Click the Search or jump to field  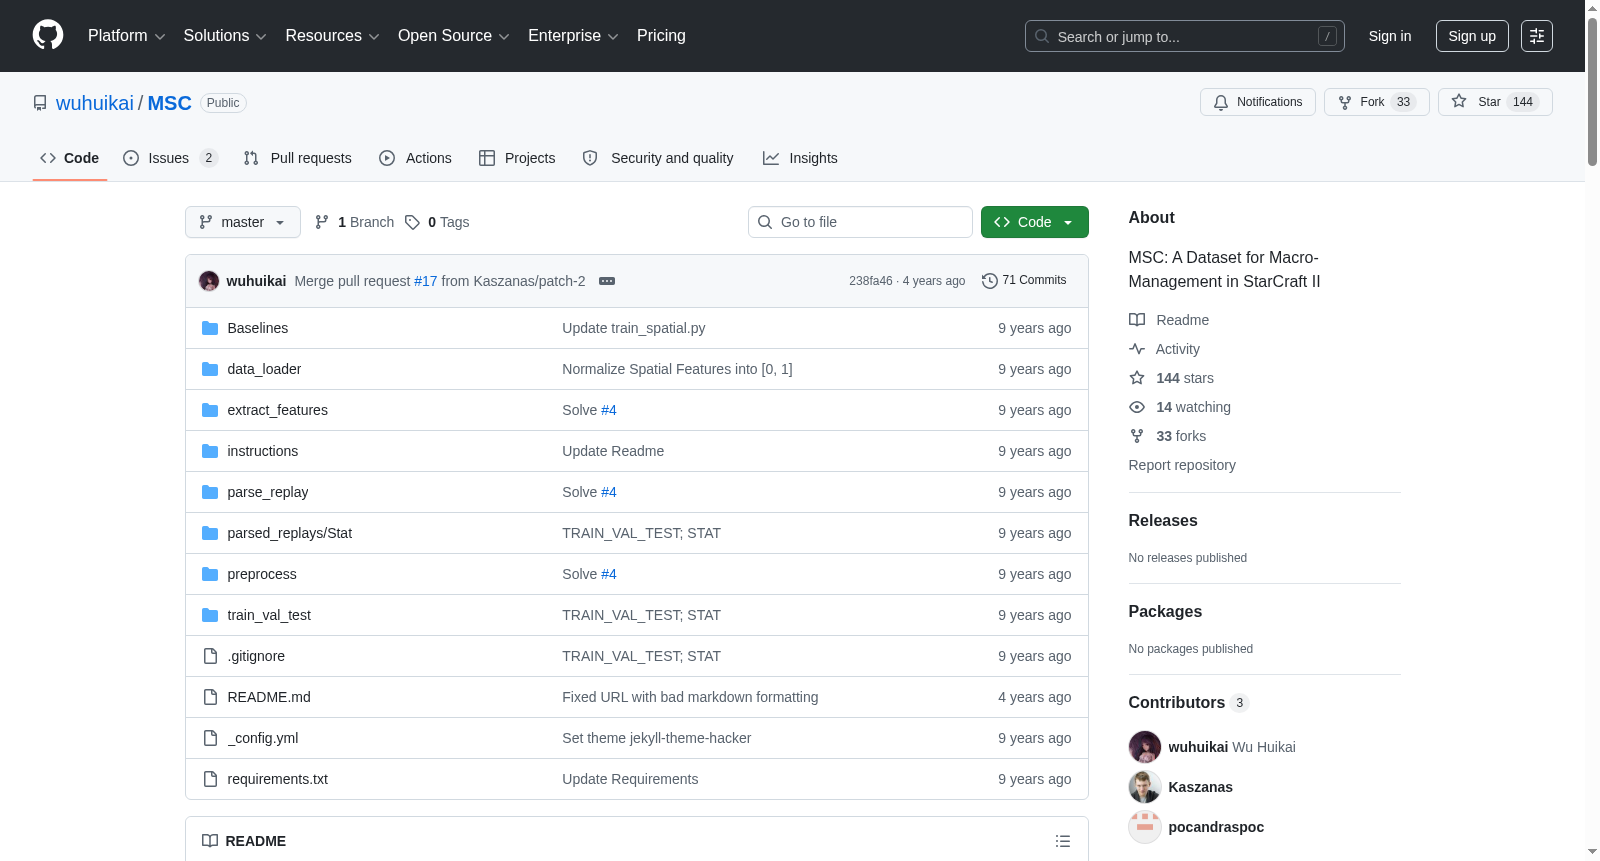(1185, 36)
